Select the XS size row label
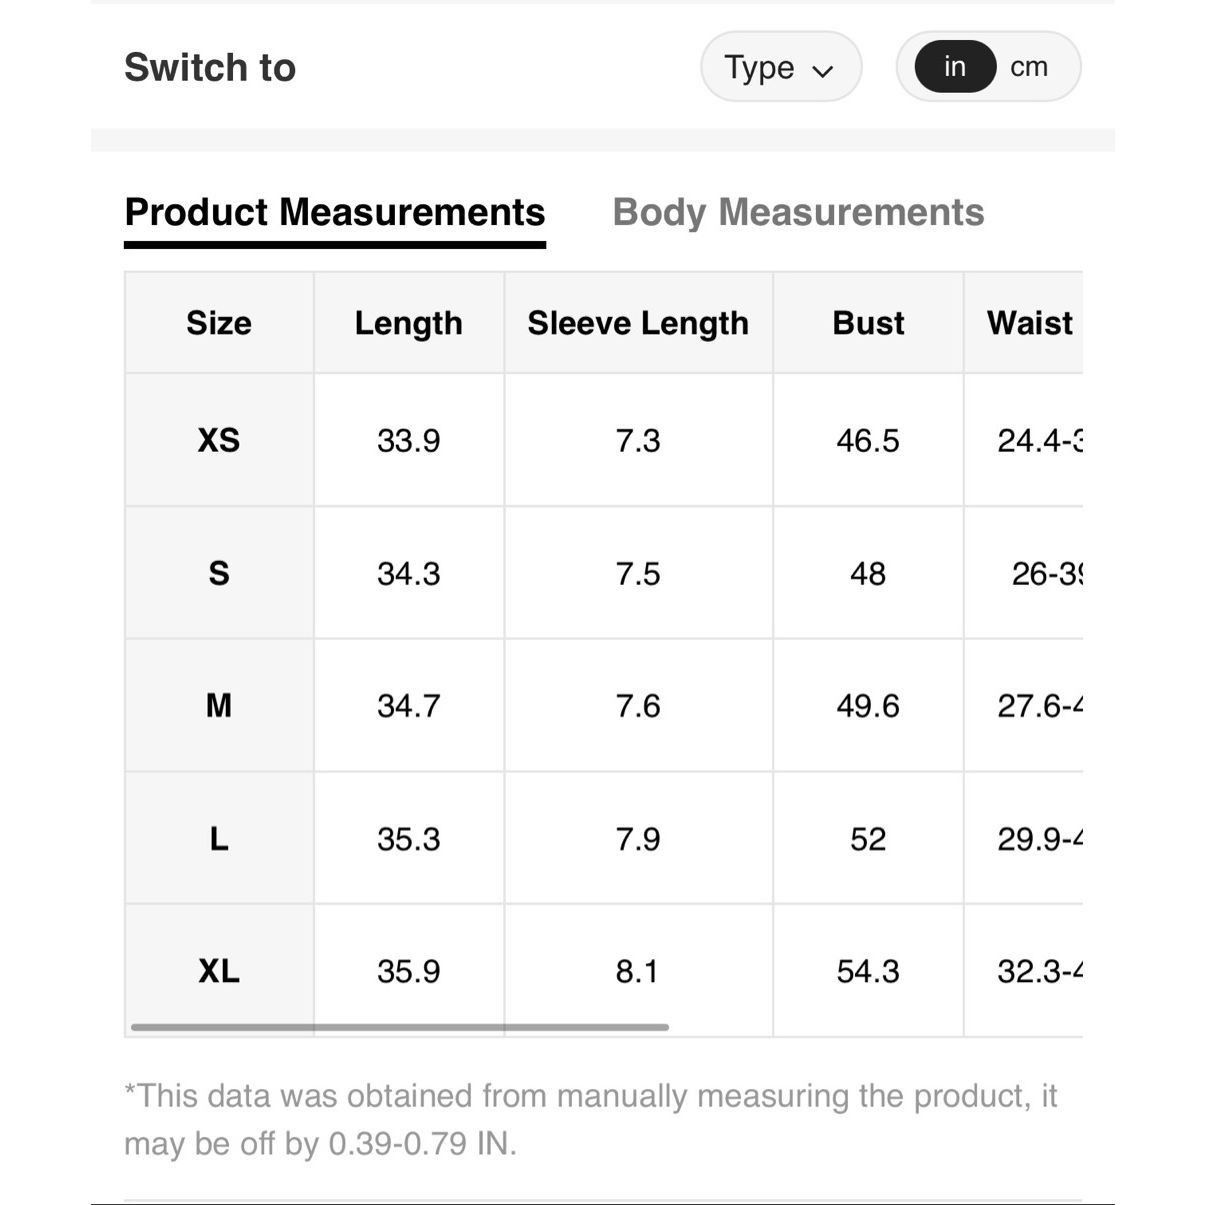This screenshot has height=1205, width=1205. tap(219, 440)
